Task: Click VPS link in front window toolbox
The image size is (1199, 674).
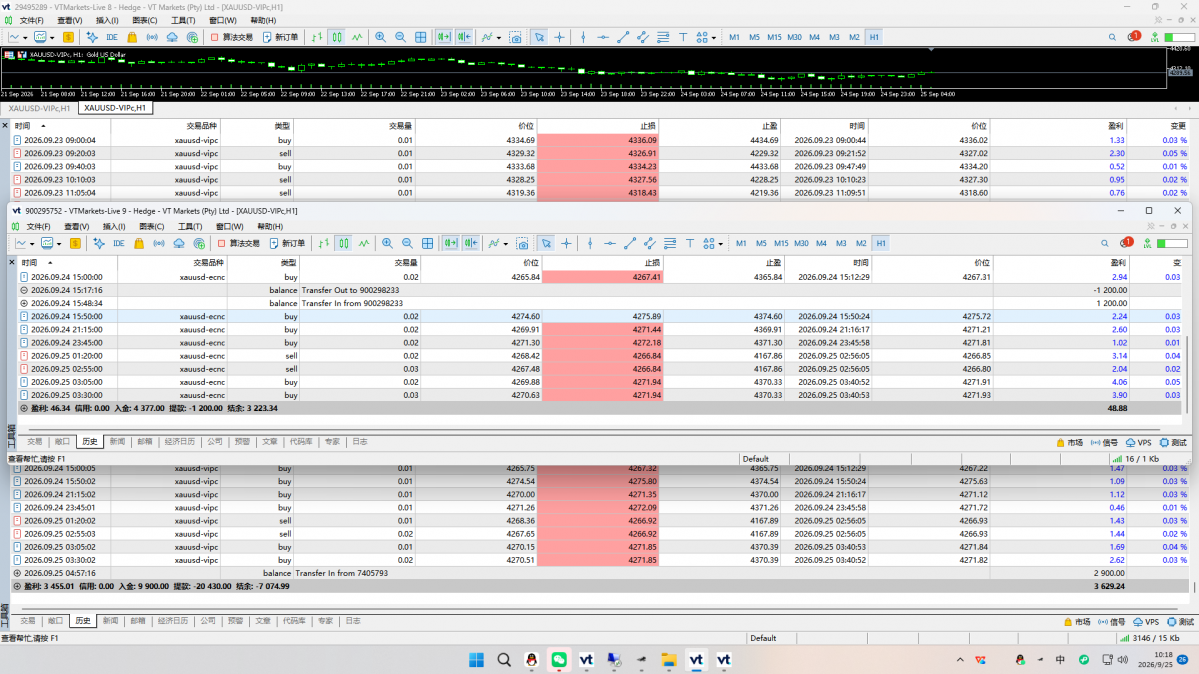Action: [x=1139, y=442]
